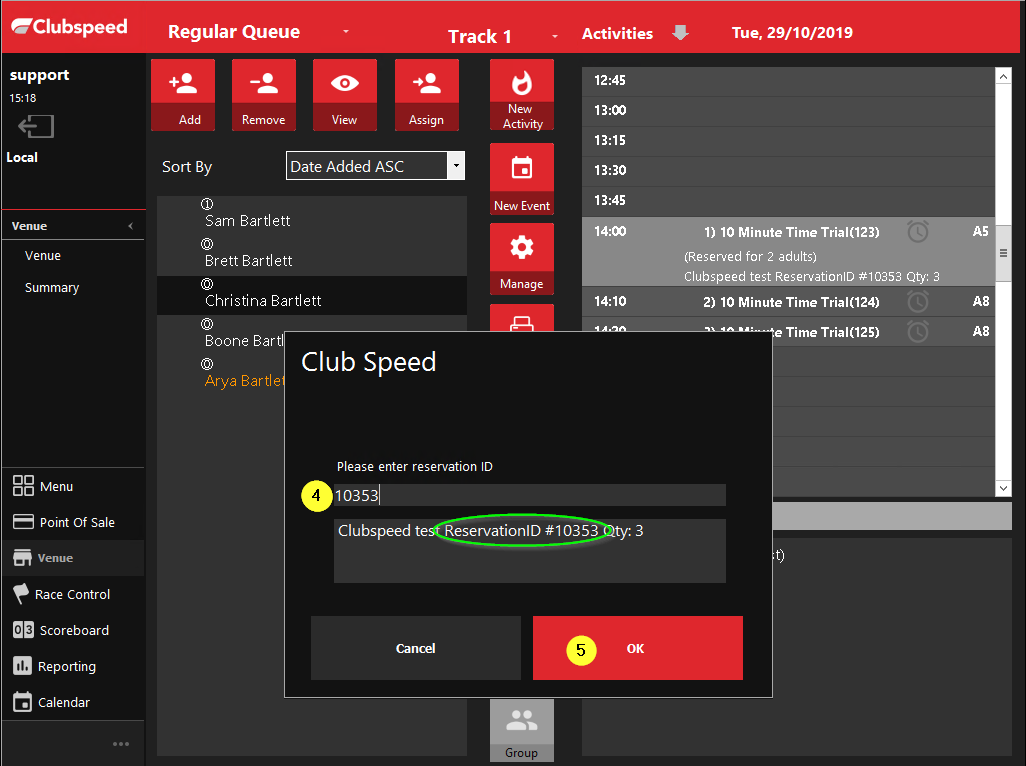The image size is (1026, 766).
Task: Click the schedule scrollbar up arrow
Action: click(x=1003, y=76)
